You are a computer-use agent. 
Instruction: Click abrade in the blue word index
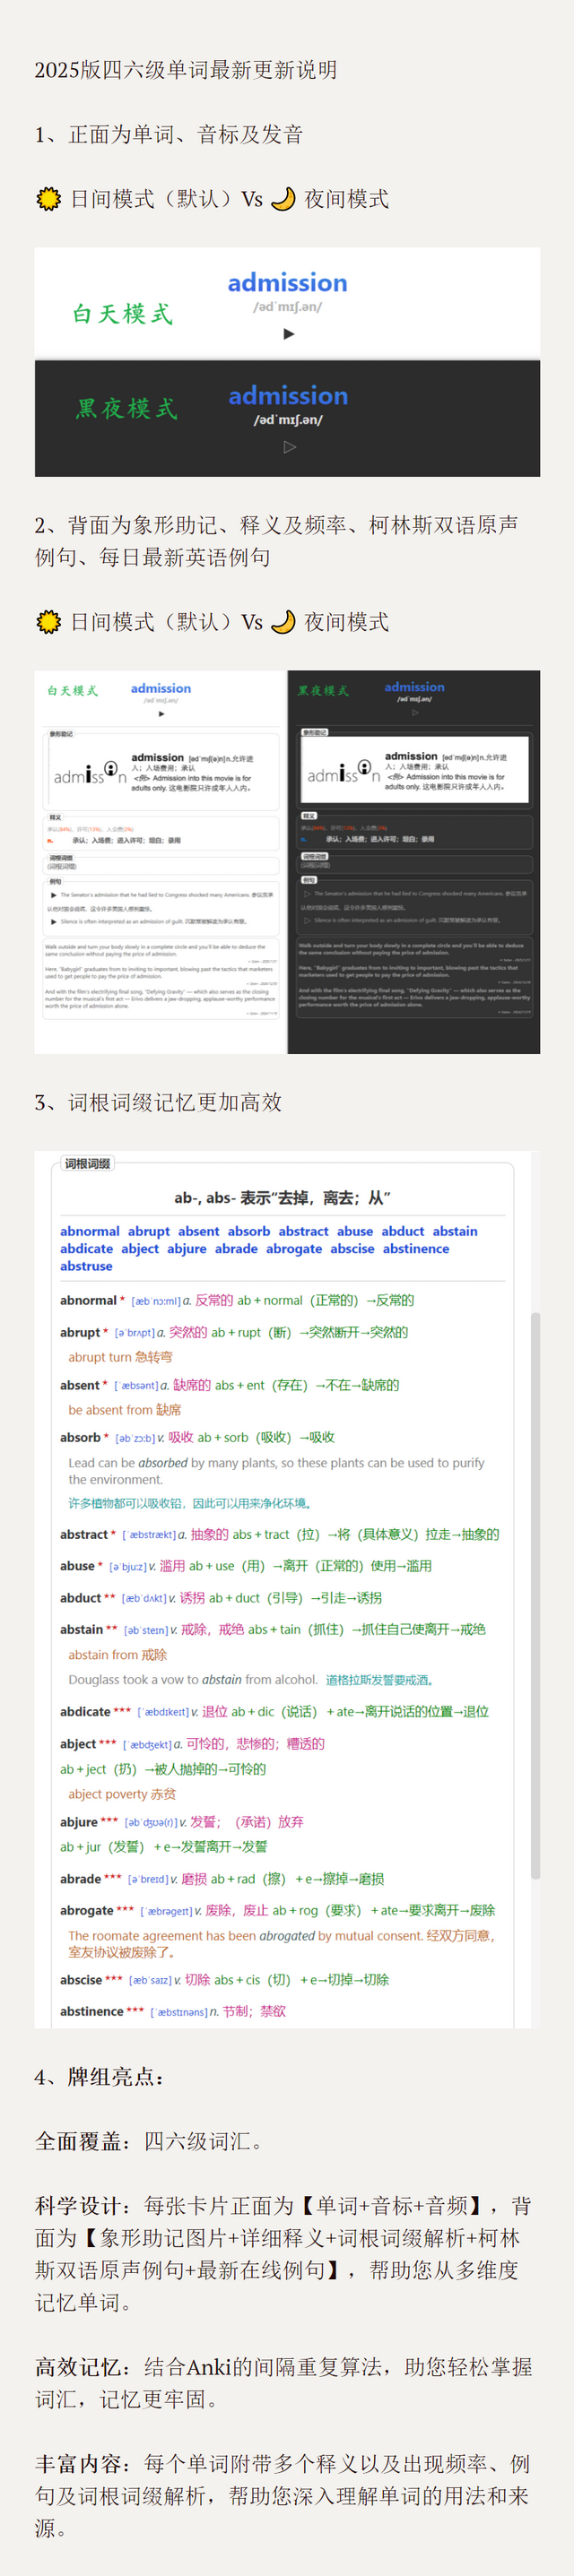pyautogui.click(x=236, y=1249)
